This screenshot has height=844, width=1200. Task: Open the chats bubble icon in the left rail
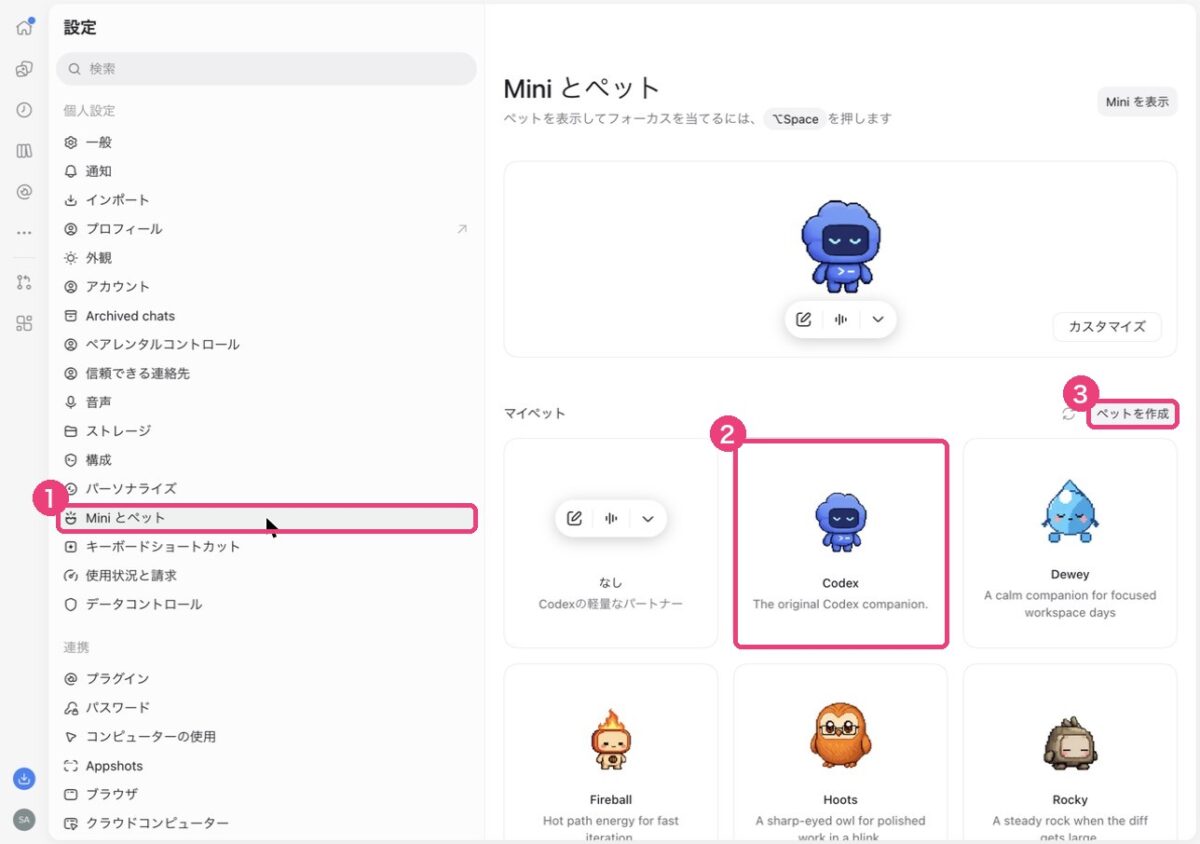pos(24,69)
